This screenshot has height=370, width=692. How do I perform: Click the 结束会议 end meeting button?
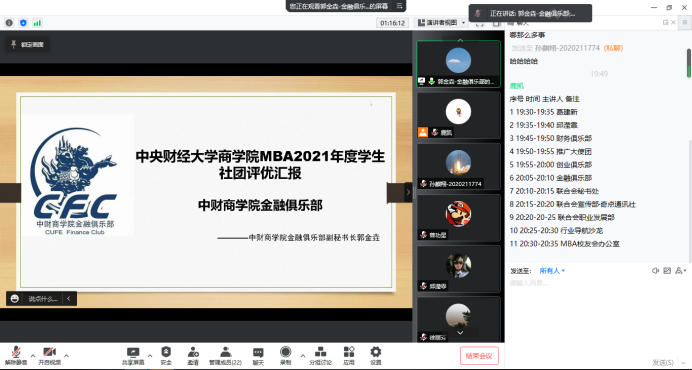pyautogui.click(x=479, y=355)
